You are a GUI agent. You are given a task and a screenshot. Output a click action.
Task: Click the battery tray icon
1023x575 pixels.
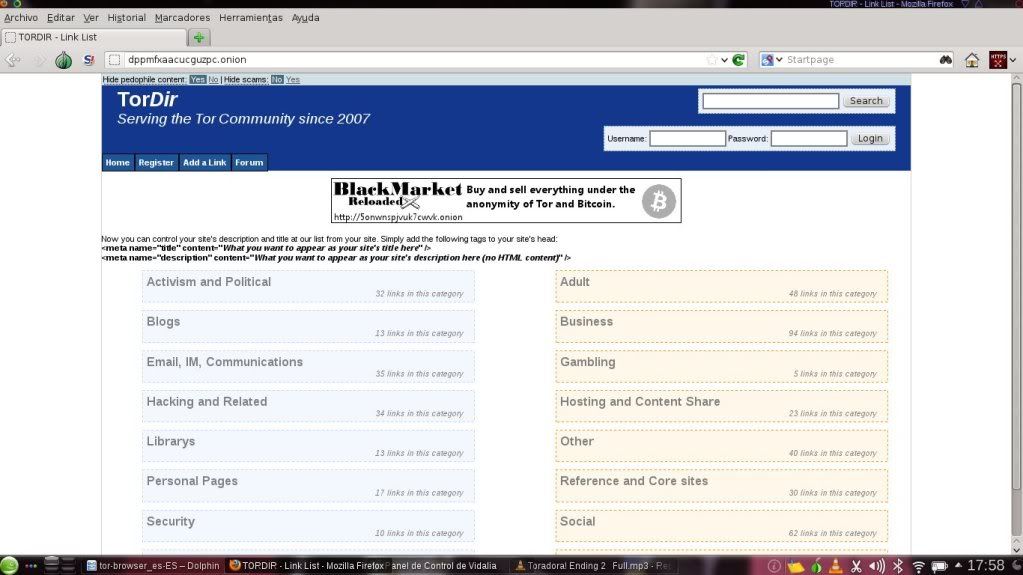(939, 567)
